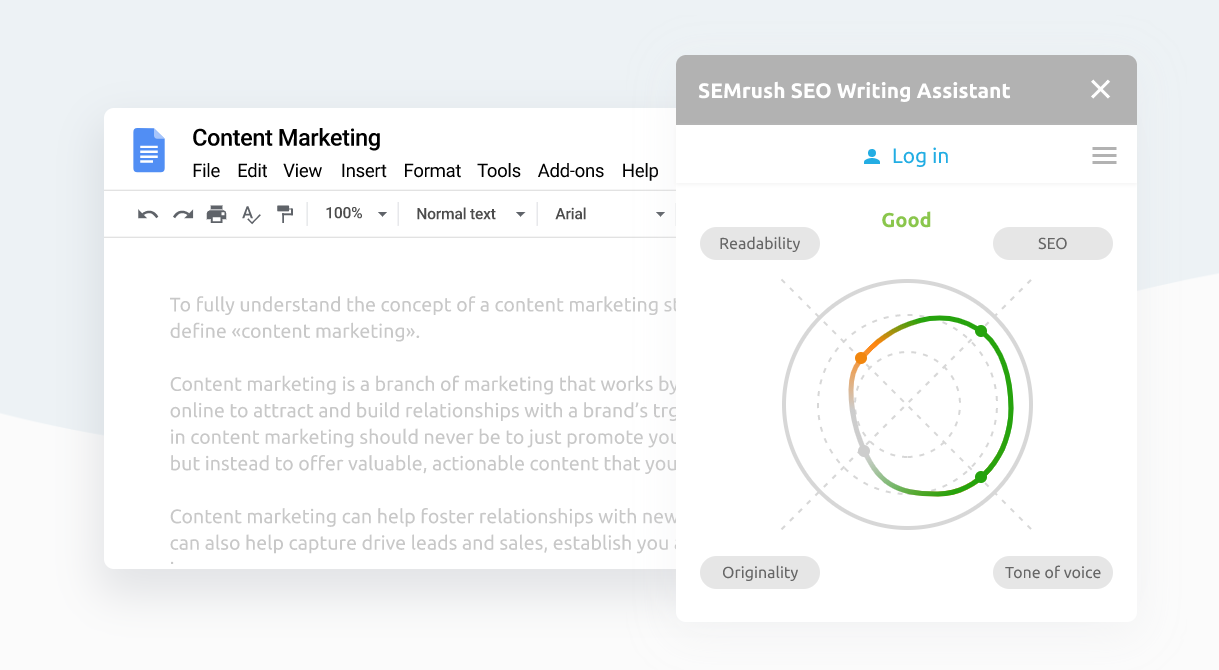Click the undo arrow icon

(x=148, y=214)
